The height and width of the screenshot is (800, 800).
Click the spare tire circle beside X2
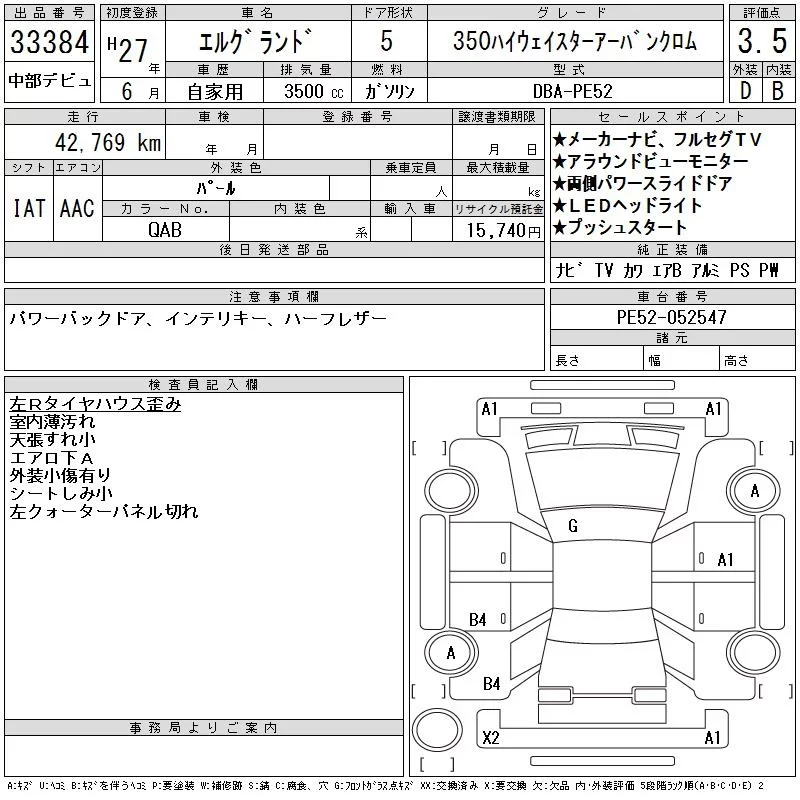coord(437,730)
